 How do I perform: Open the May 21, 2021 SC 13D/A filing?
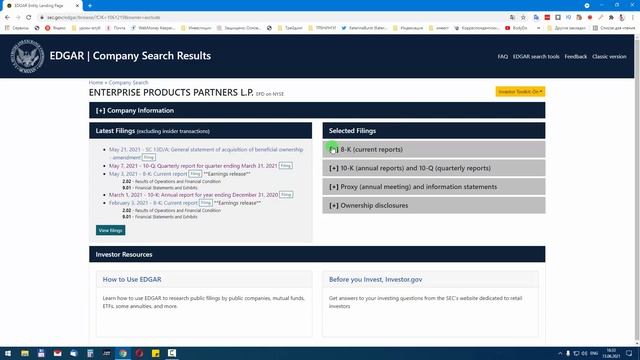tap(206, 153)
